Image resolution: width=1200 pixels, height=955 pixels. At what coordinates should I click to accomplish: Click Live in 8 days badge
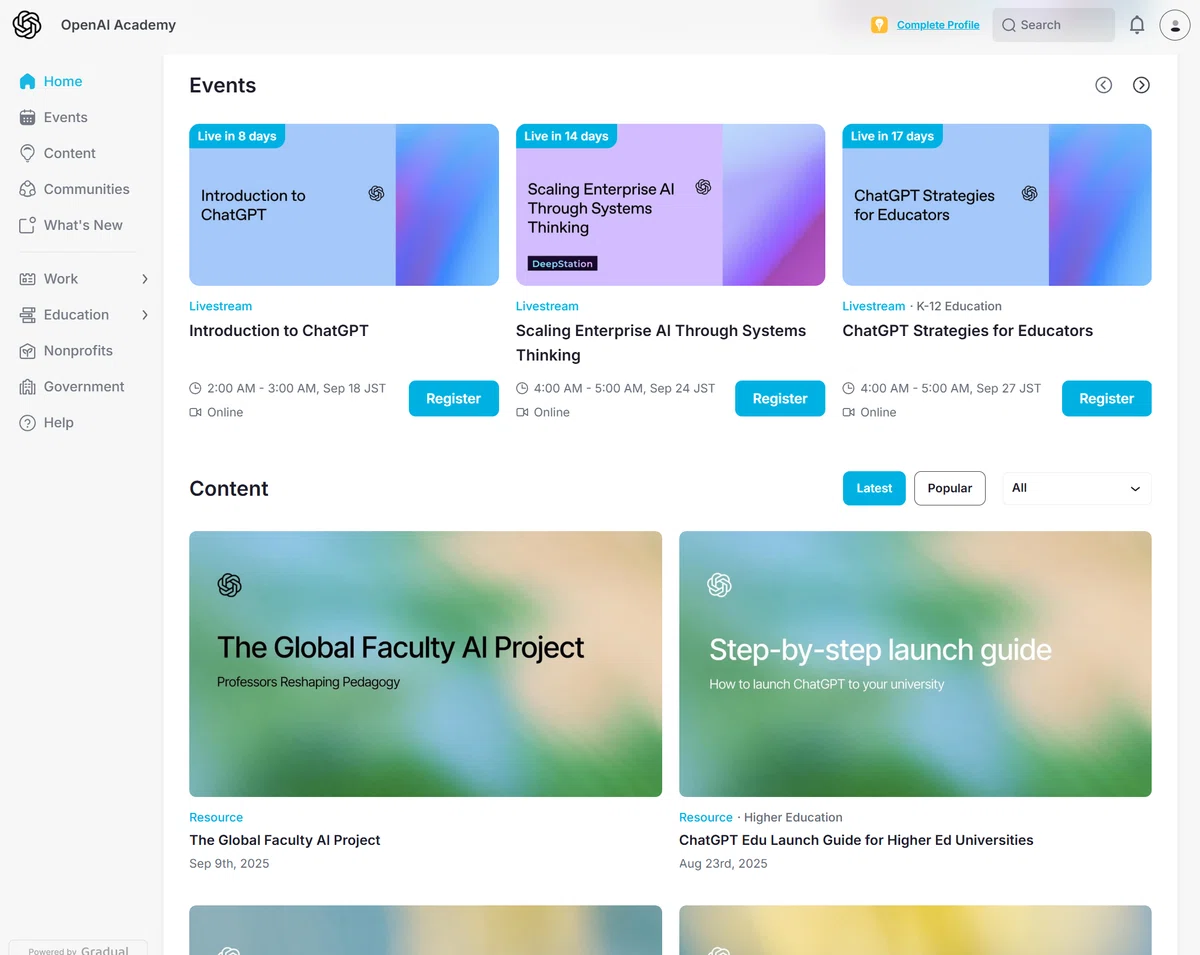point(237,136)
